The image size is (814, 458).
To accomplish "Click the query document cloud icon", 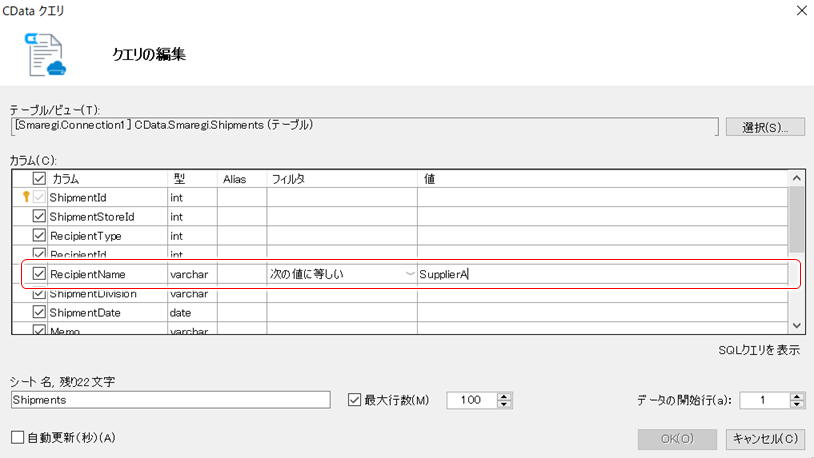I will tap(46, 55).
